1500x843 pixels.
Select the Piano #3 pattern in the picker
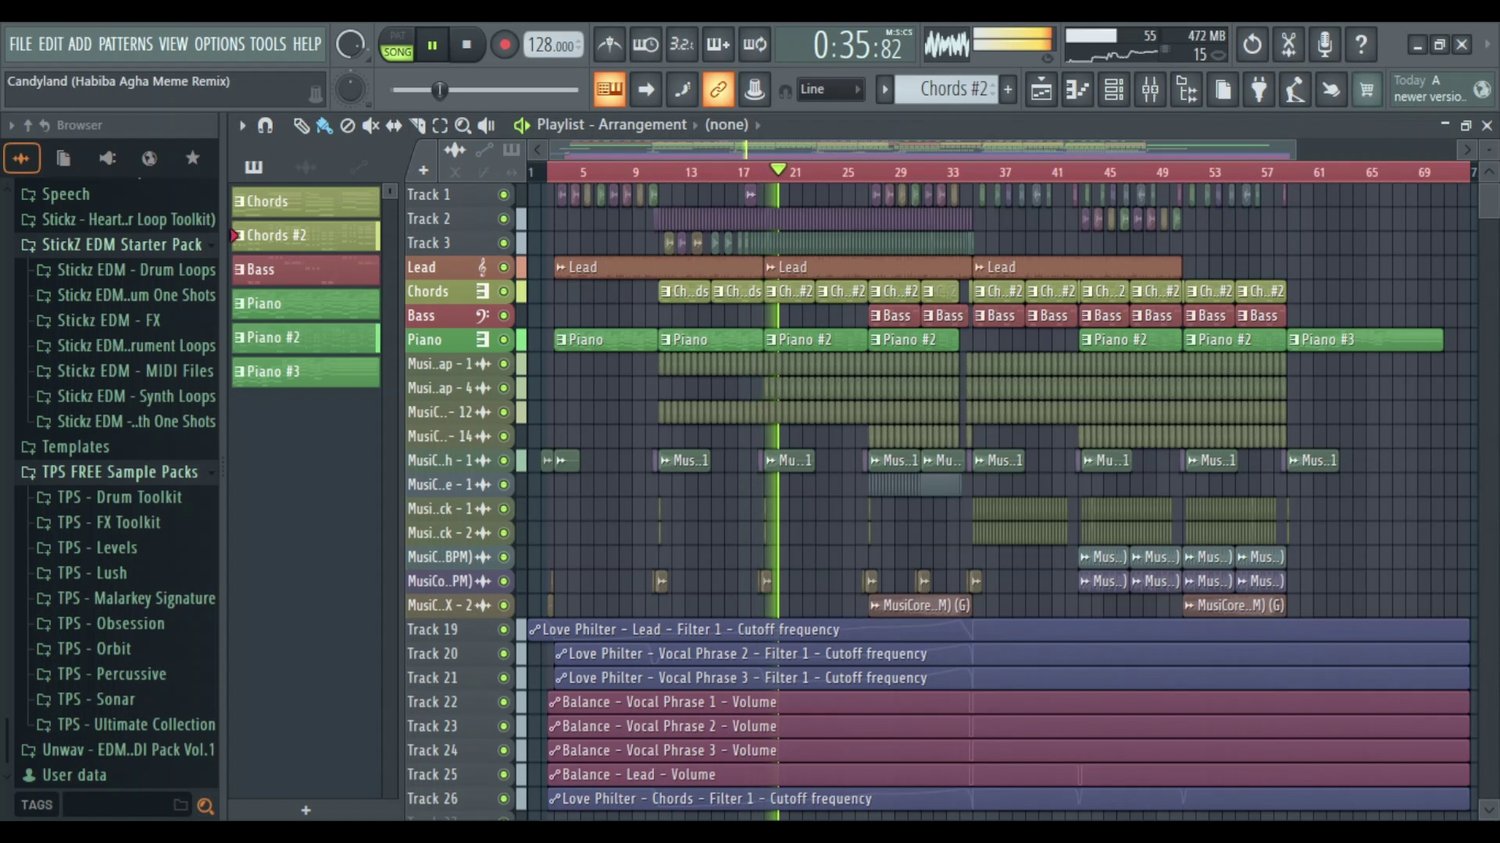point(305,372)
